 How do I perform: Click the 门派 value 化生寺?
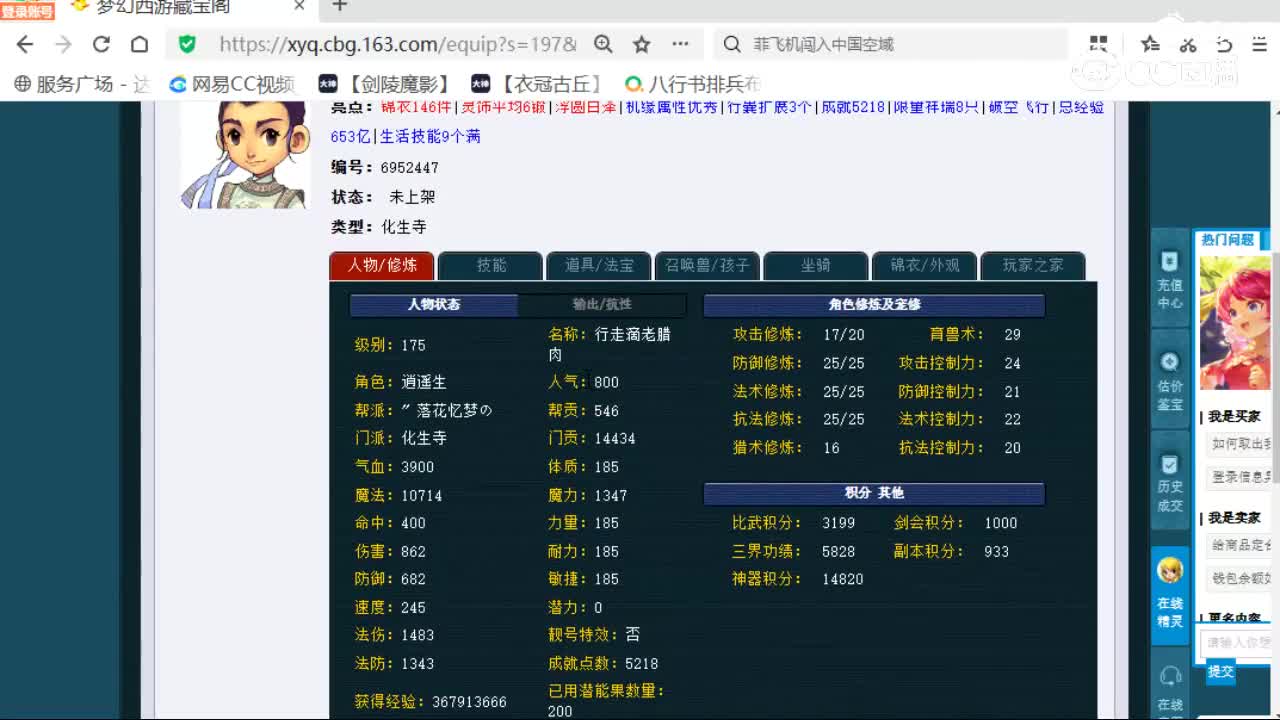tap(424, 438)
